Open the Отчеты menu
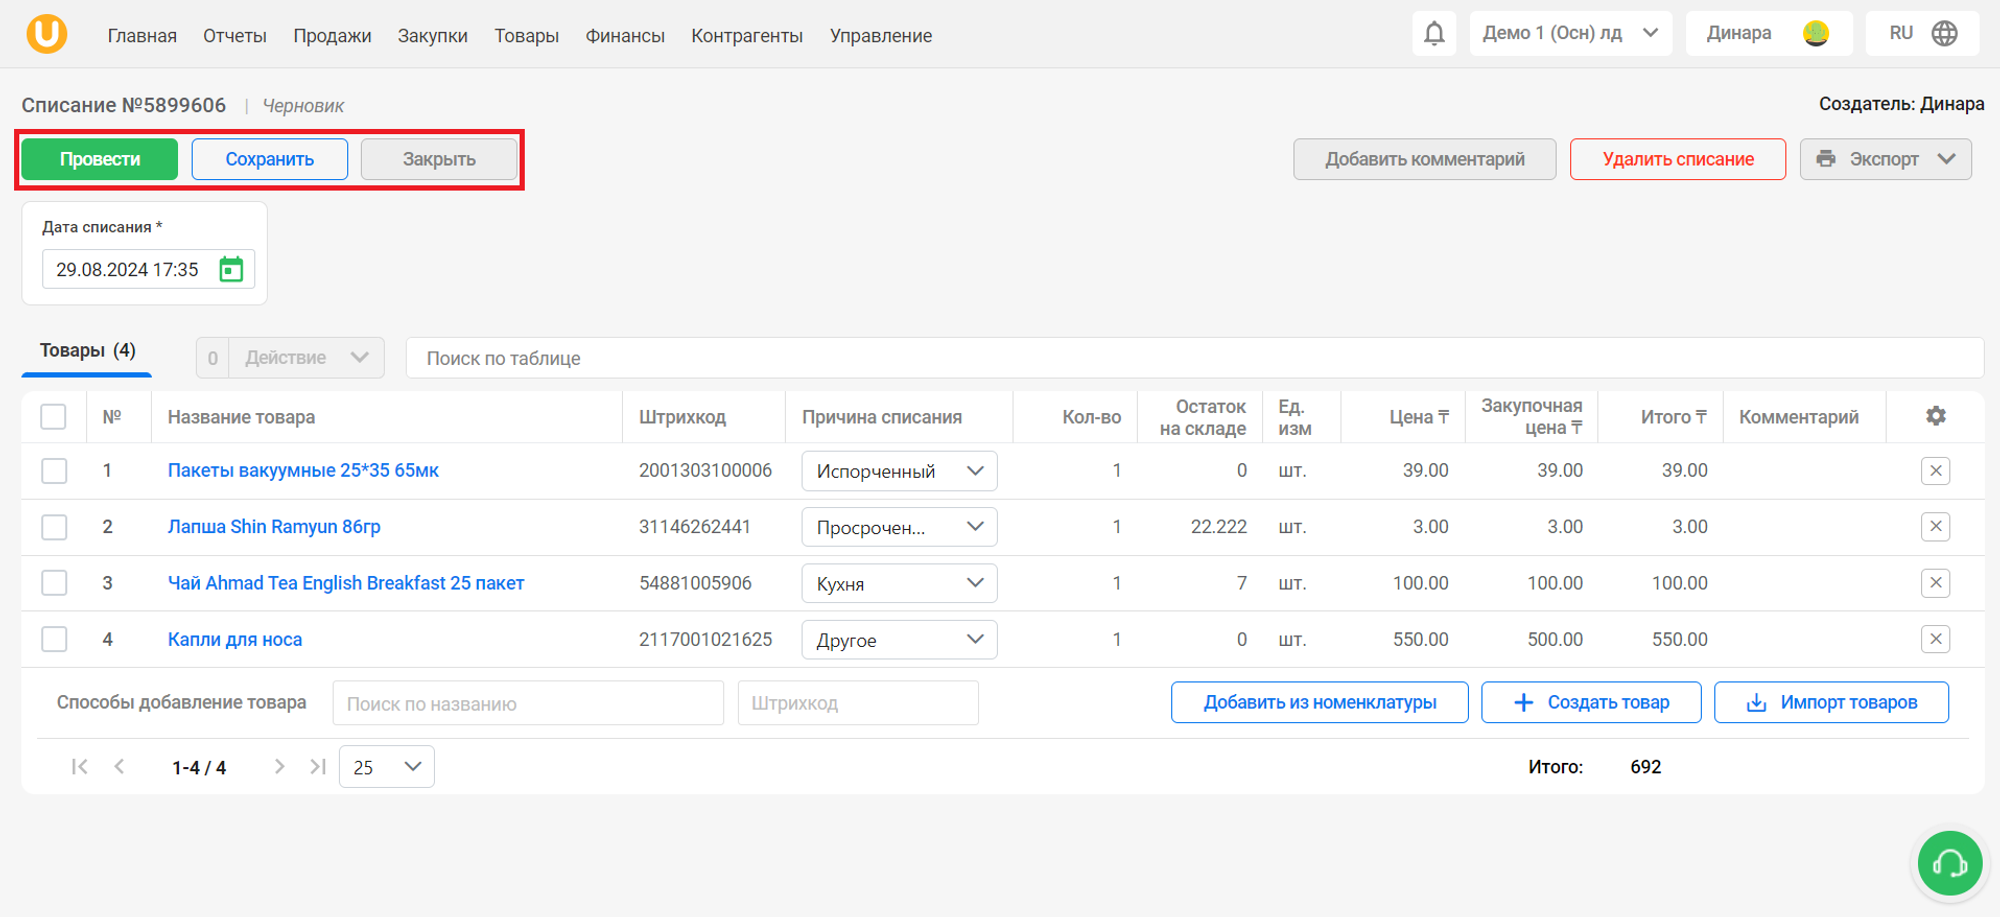The height and width of the screenshot is (917, 2000). pyautogui.click(x=235, y=36)
